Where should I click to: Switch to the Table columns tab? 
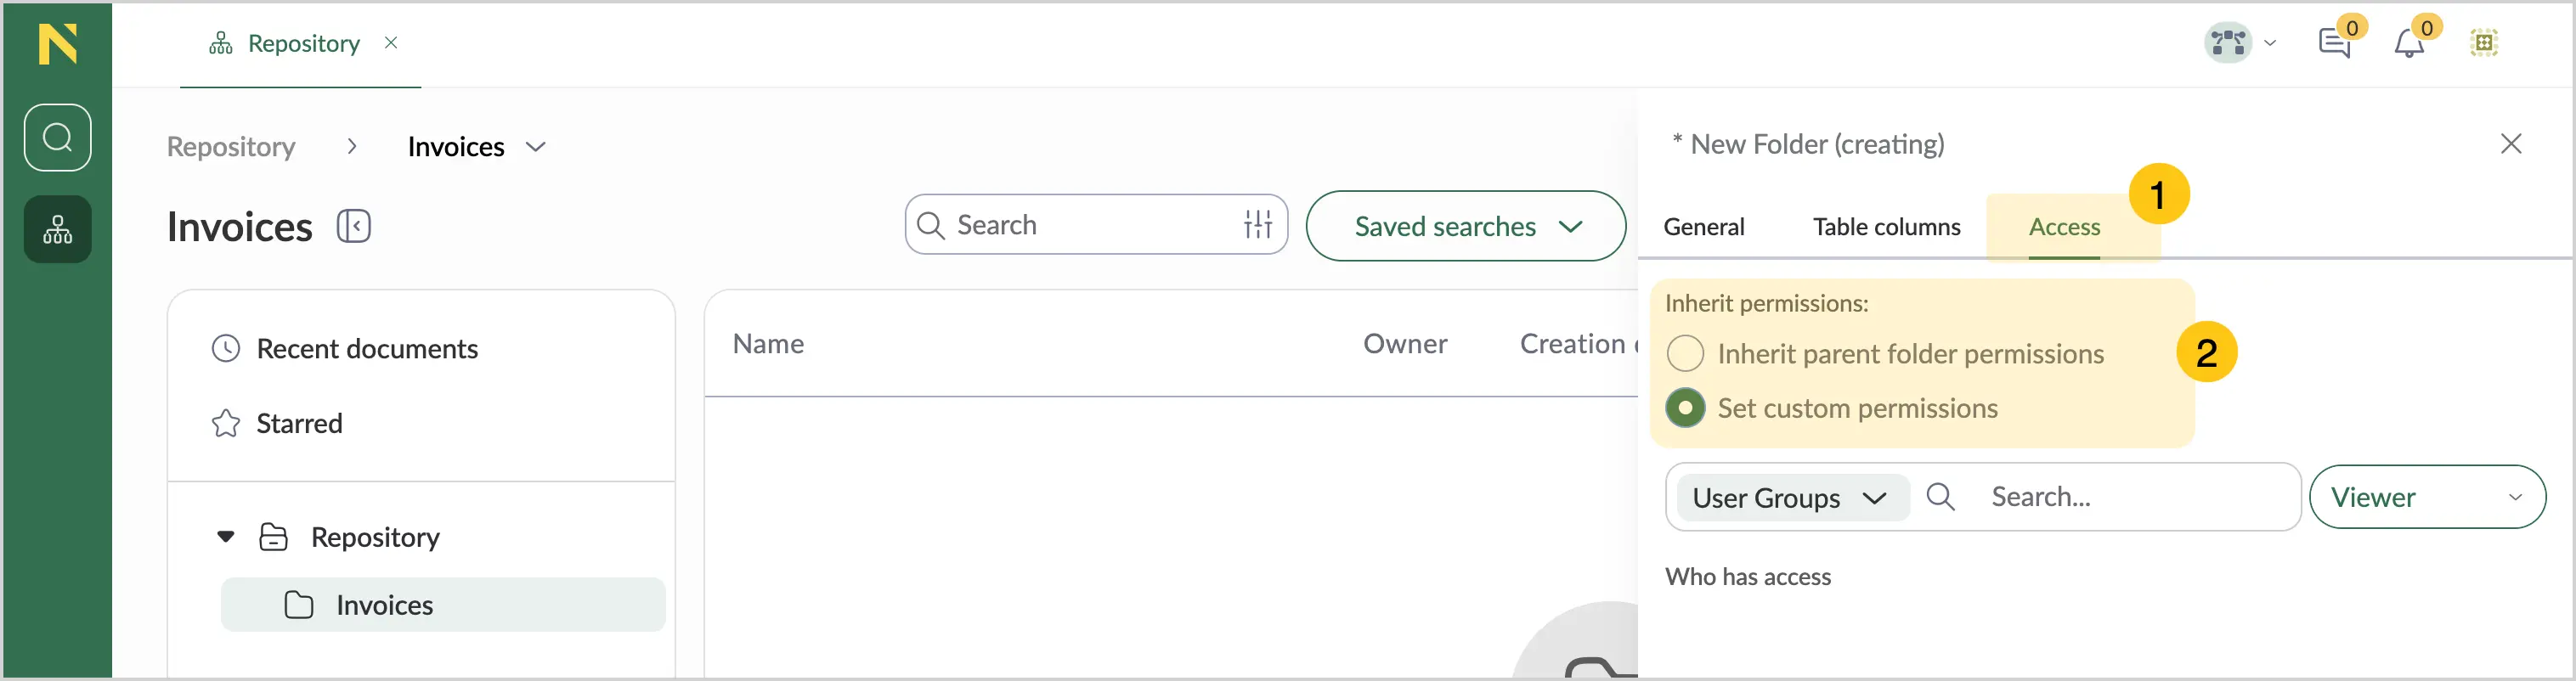pos(1886,227)
